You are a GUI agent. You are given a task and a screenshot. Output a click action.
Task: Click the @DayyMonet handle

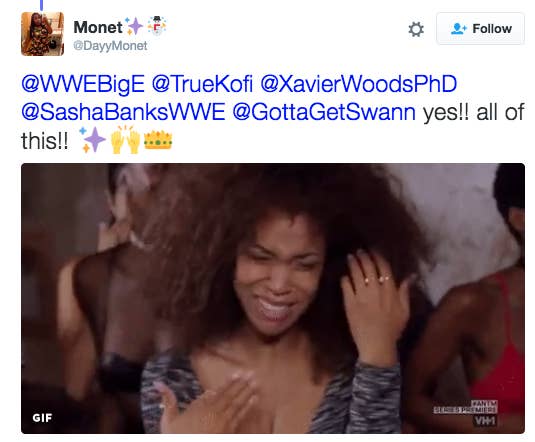point(110,46)
